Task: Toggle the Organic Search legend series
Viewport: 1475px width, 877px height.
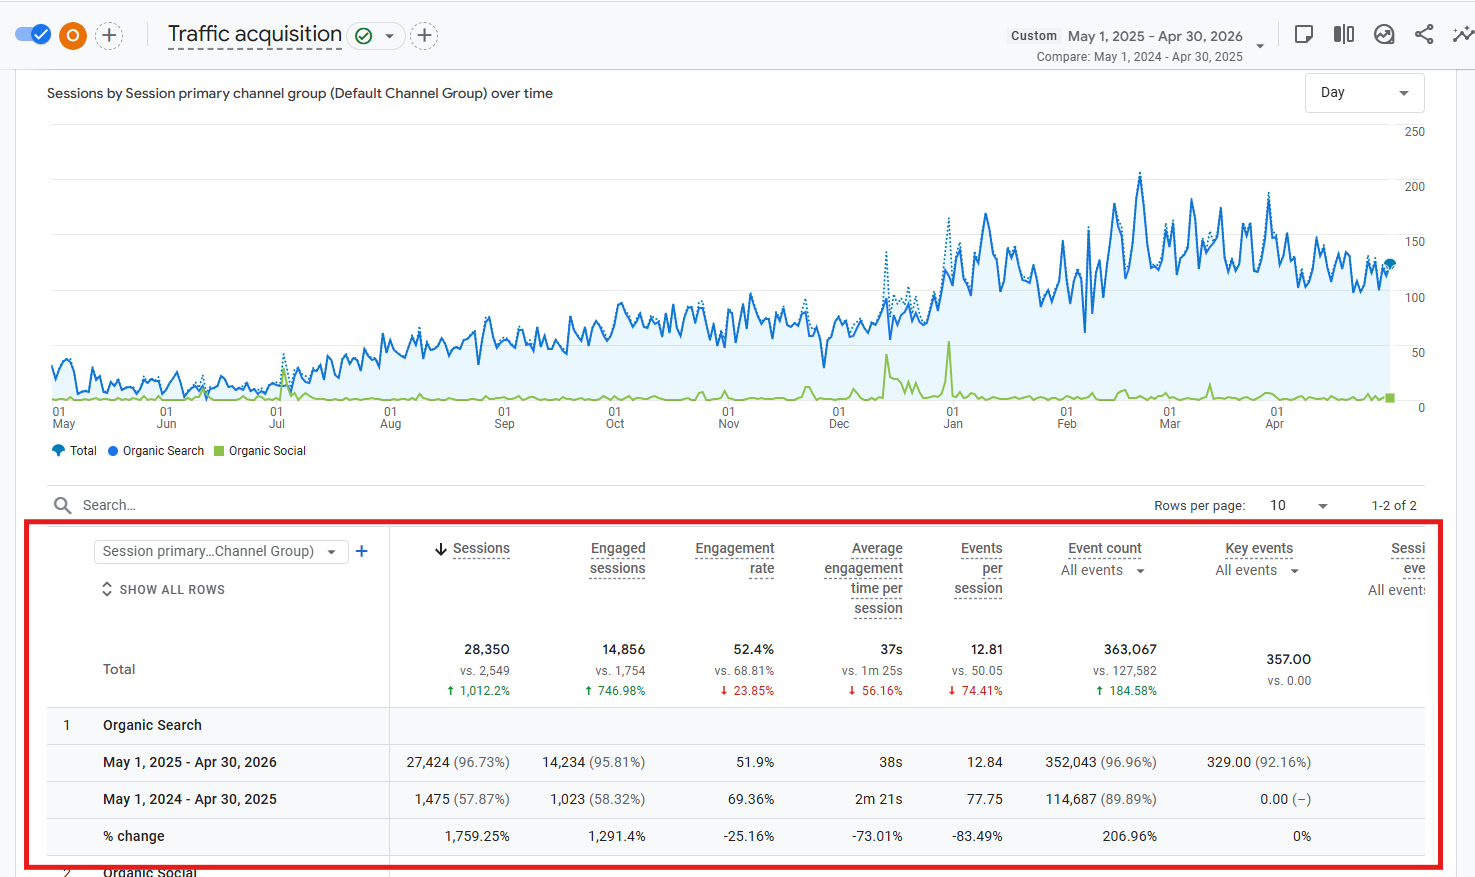Action: point(156,451)
